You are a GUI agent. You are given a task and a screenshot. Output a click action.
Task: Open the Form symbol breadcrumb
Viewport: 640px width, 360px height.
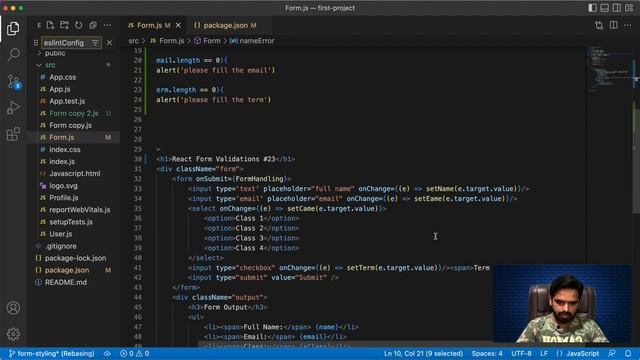(207, 41)
